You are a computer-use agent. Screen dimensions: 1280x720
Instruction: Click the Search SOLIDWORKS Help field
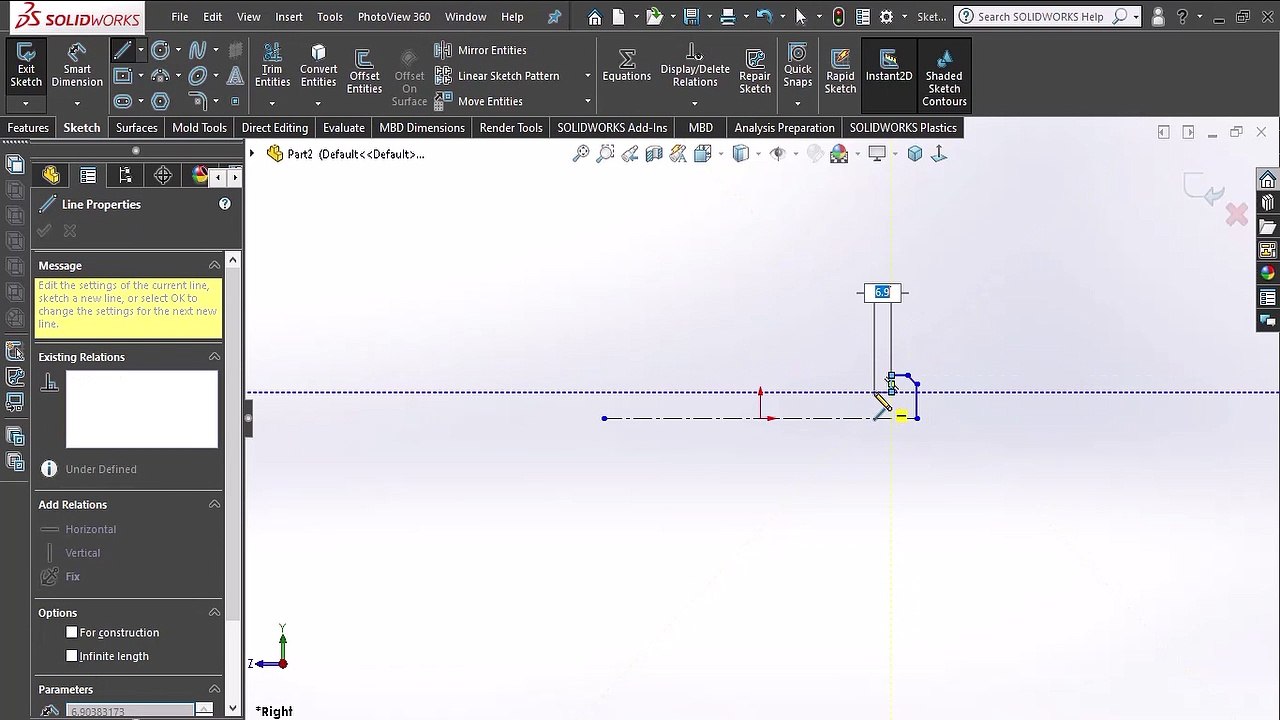1040,17
